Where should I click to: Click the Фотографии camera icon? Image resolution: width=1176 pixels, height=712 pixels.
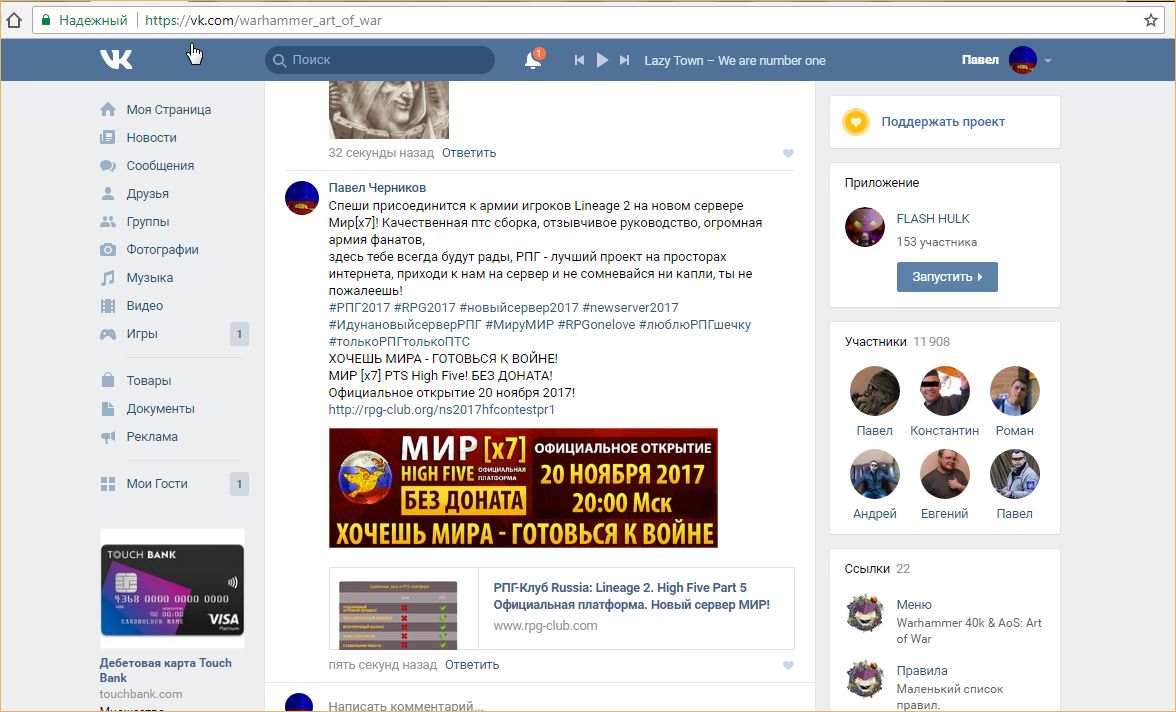[x=108, y=250]
